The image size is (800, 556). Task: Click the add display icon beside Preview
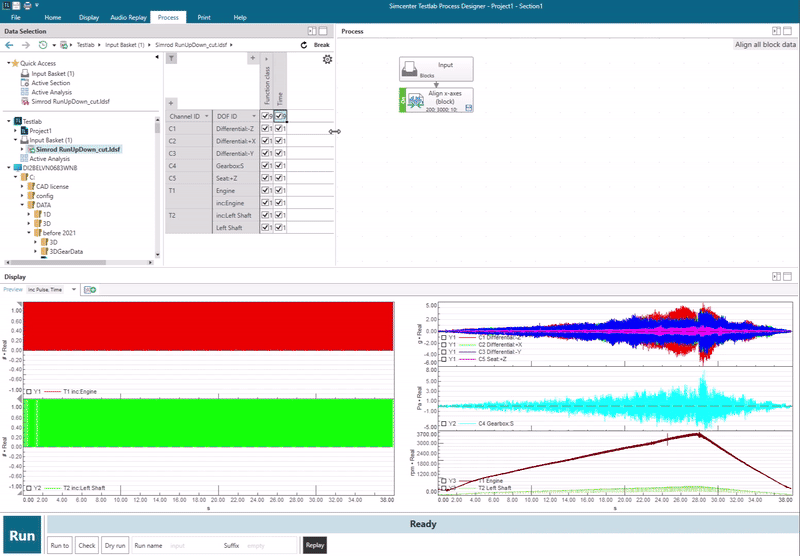point(90,290)
